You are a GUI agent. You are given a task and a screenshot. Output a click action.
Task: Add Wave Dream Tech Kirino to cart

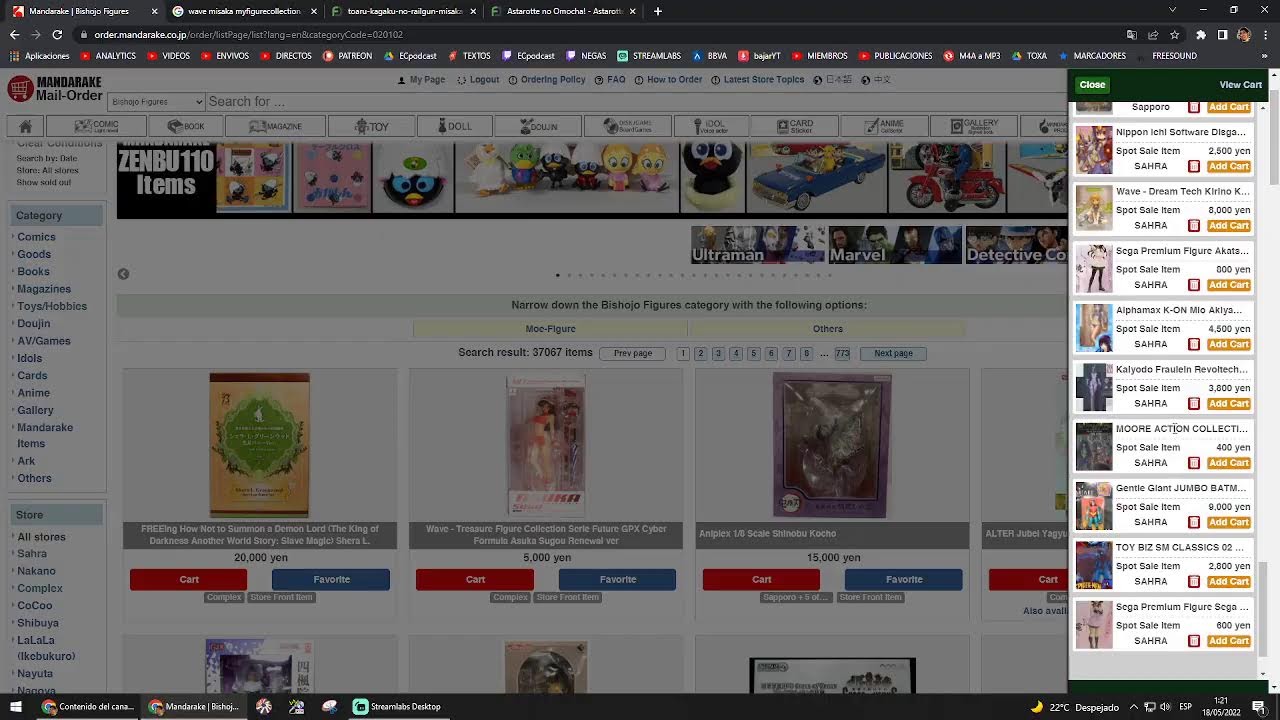tap(1229, 225)
